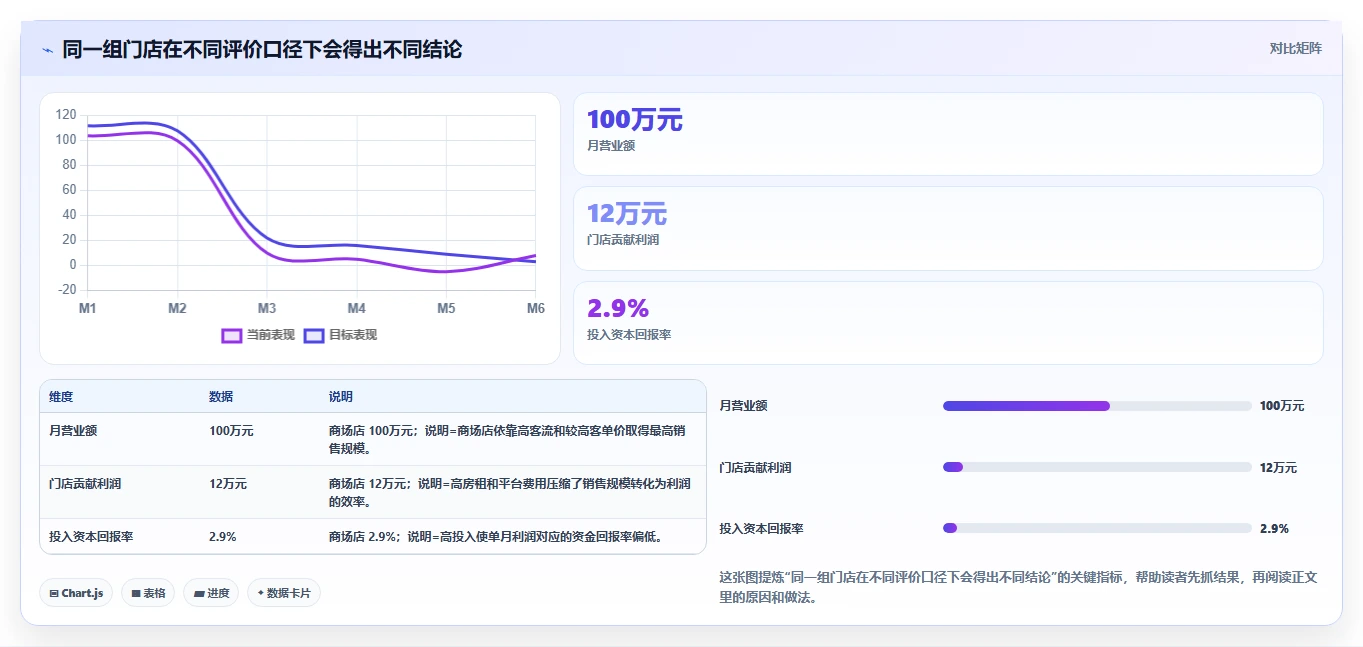Click the 数据 column header
This screenshot has height=647, width=1363.
point(221,397)
